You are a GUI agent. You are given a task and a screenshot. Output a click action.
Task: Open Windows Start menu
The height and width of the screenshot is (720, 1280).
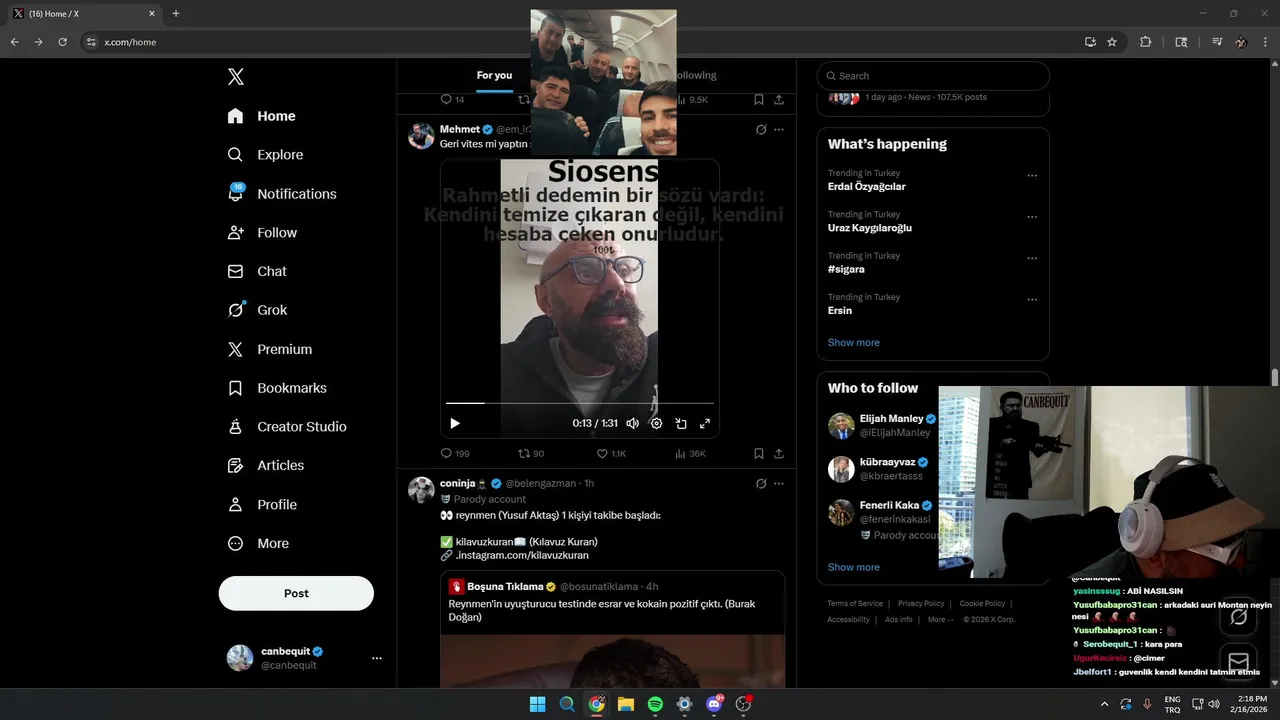(537, 704)
